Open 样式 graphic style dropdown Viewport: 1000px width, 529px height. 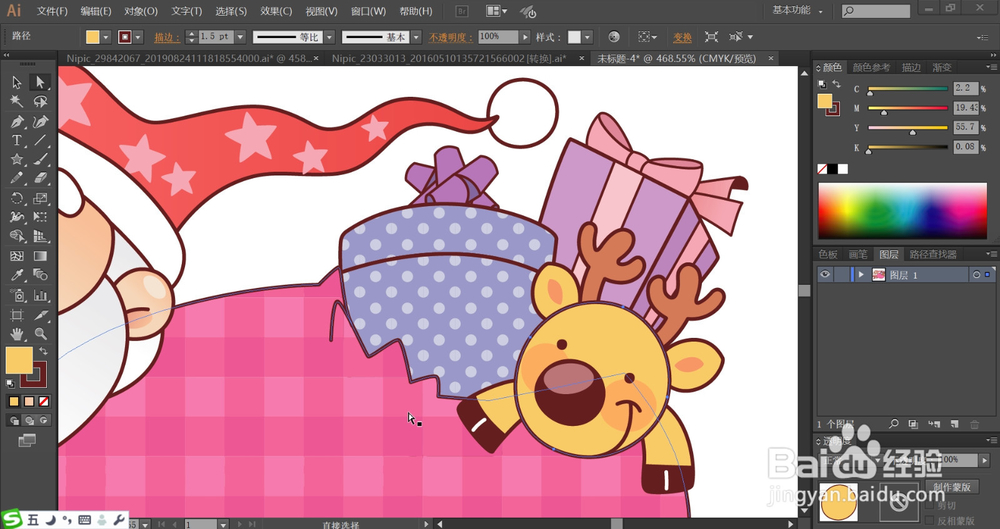(x=587, y=38)
